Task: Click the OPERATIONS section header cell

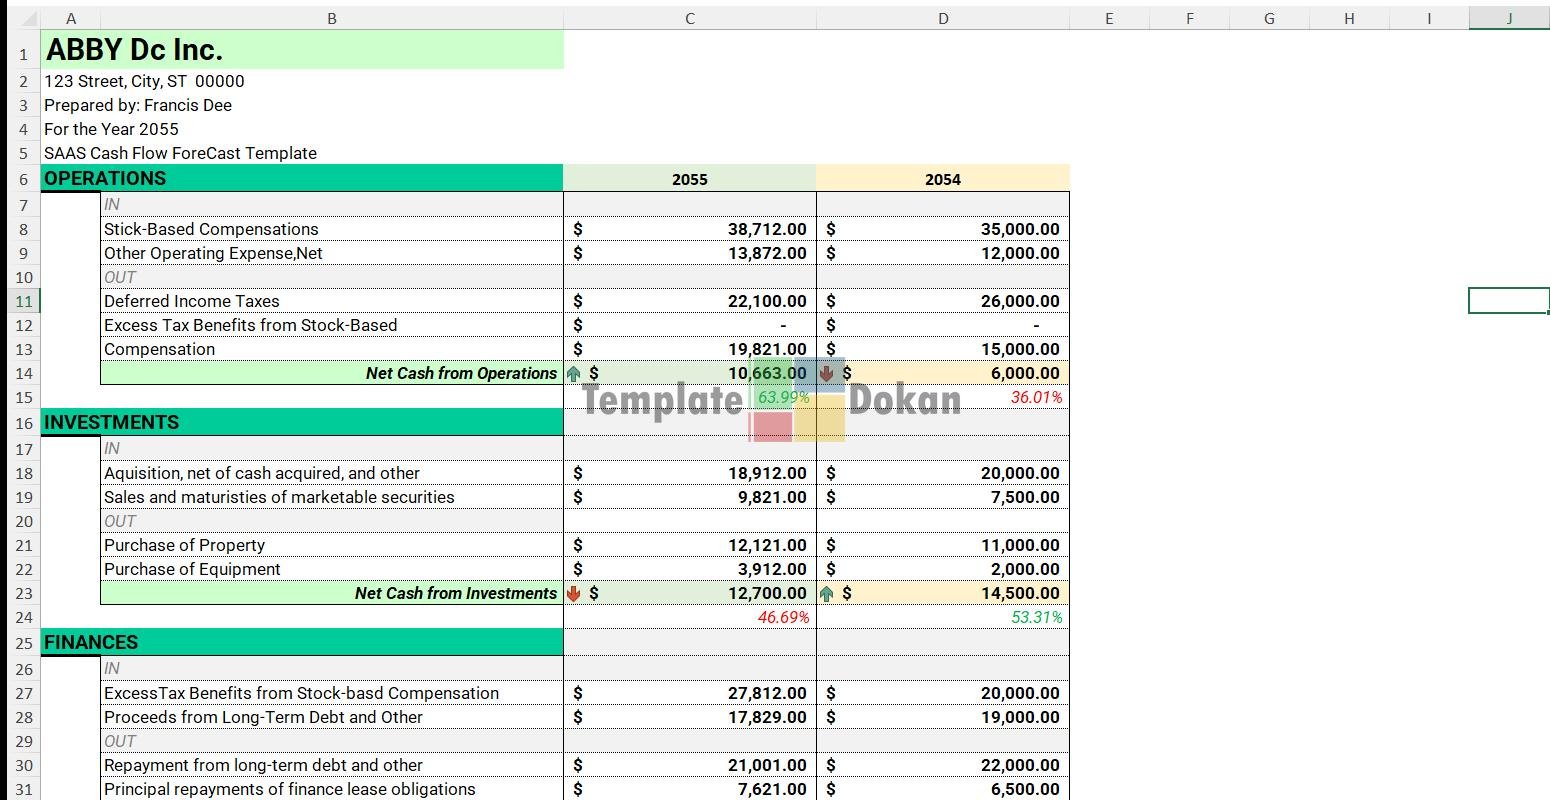Action: (302, 178)
